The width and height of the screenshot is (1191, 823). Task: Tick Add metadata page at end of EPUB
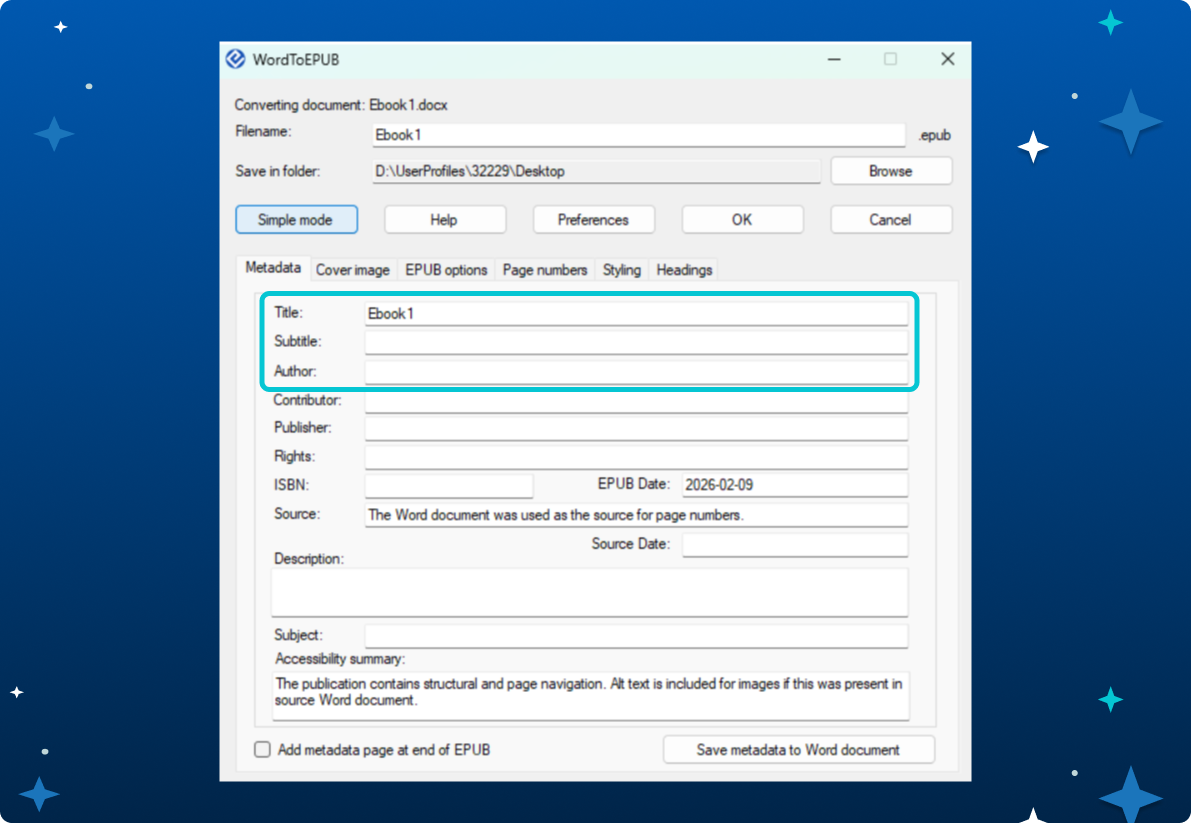(263, 750)
